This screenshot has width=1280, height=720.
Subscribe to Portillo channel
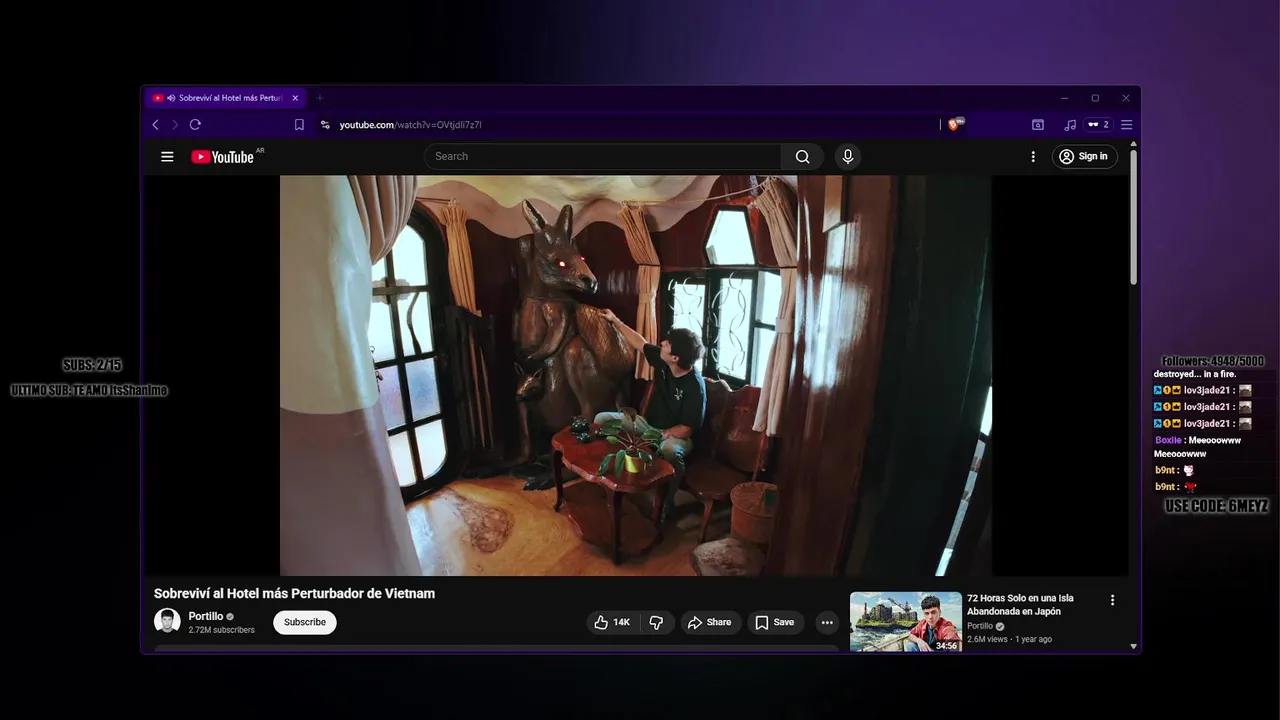coord(305,622)
